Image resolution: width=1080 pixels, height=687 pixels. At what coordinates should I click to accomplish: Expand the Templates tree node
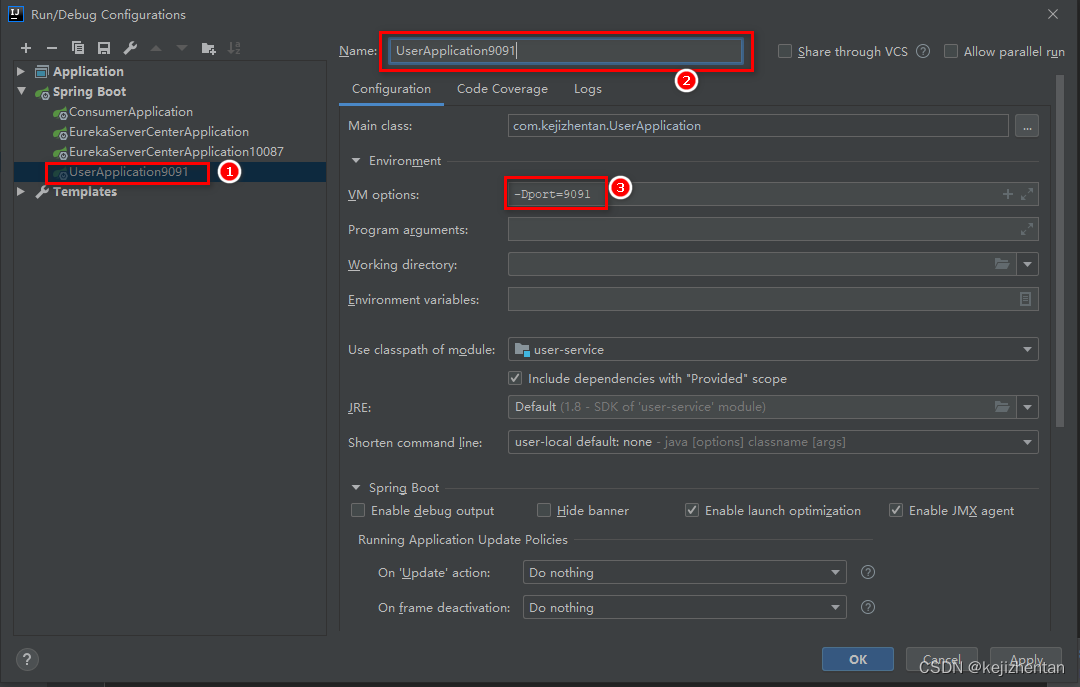[21, 191]
